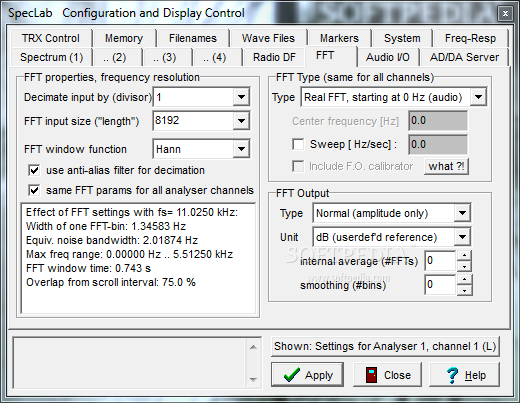This screenshot has width=520, height=403.
Task: Open the Memory tab
Action: [x=124, y=38]
